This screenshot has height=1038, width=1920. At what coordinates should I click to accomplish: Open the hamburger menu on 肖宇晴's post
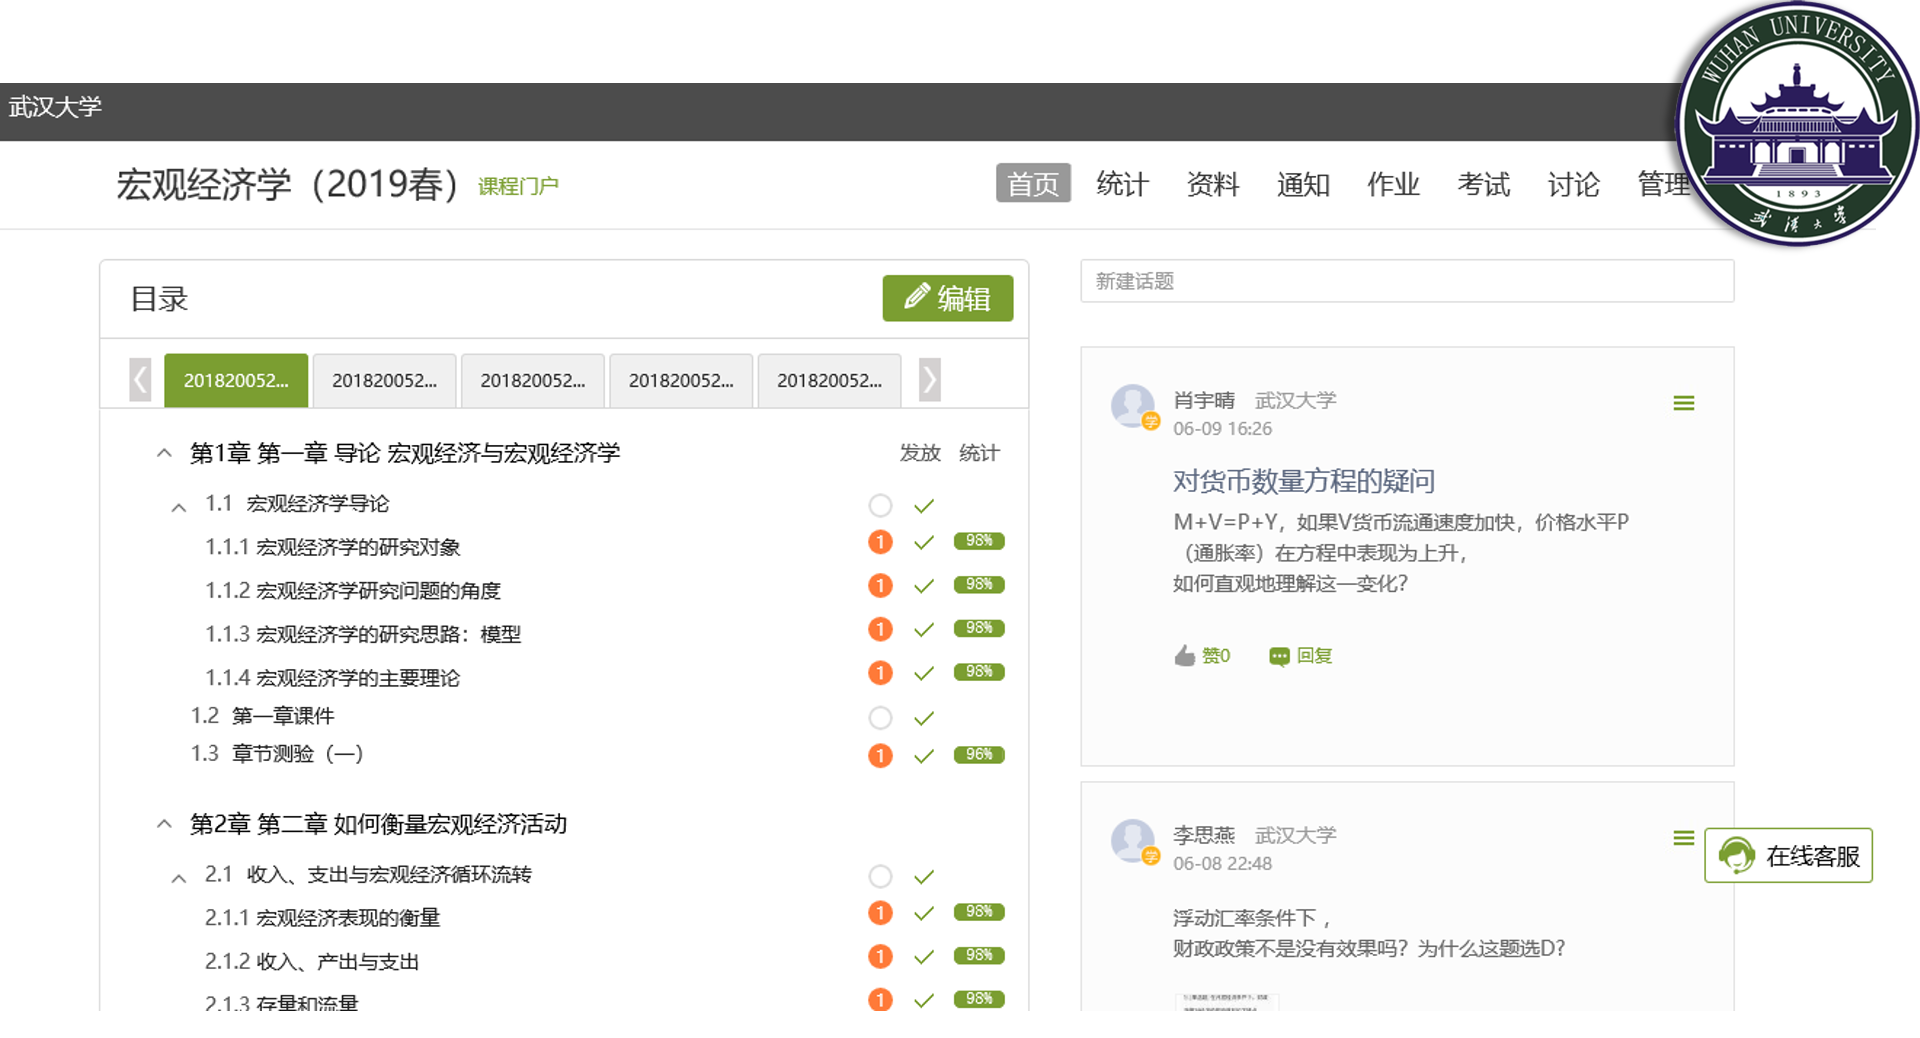[1684, 403]
